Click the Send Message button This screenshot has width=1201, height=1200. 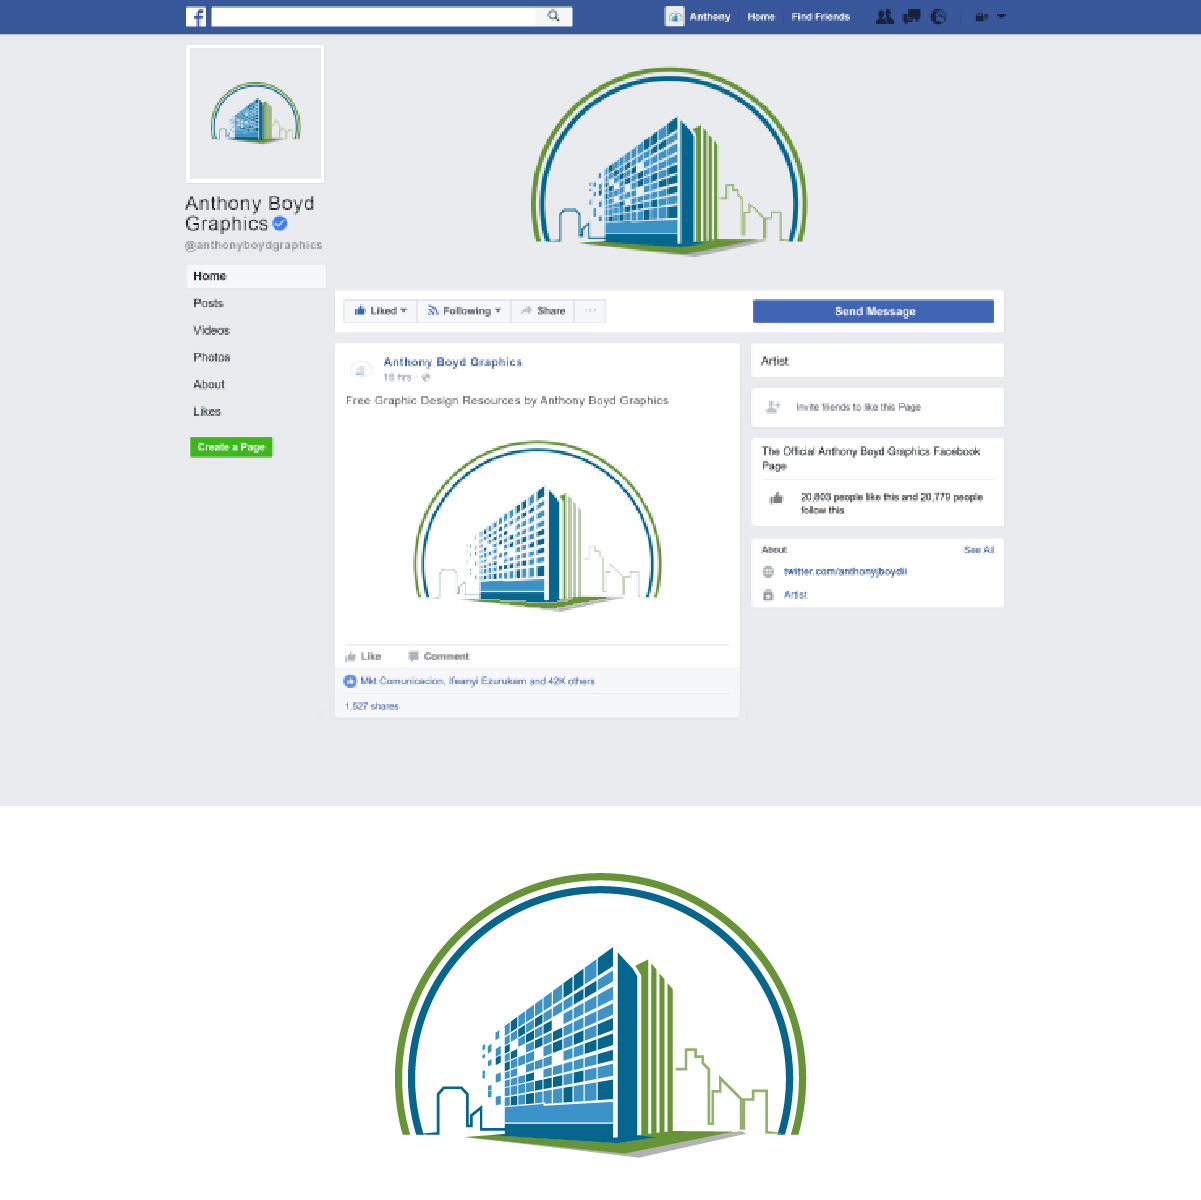tap(873, 311)
